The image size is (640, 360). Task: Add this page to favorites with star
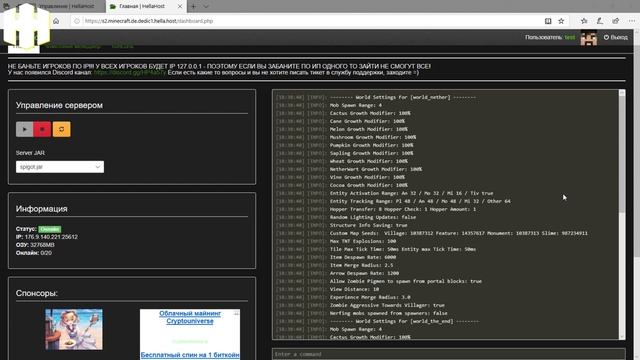[x=561, y=21]
